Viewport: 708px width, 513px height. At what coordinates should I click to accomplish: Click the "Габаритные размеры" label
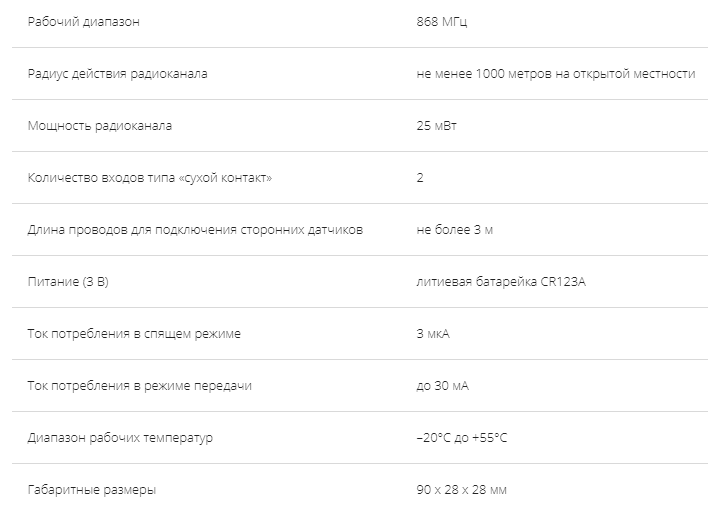tap(92, 490)
